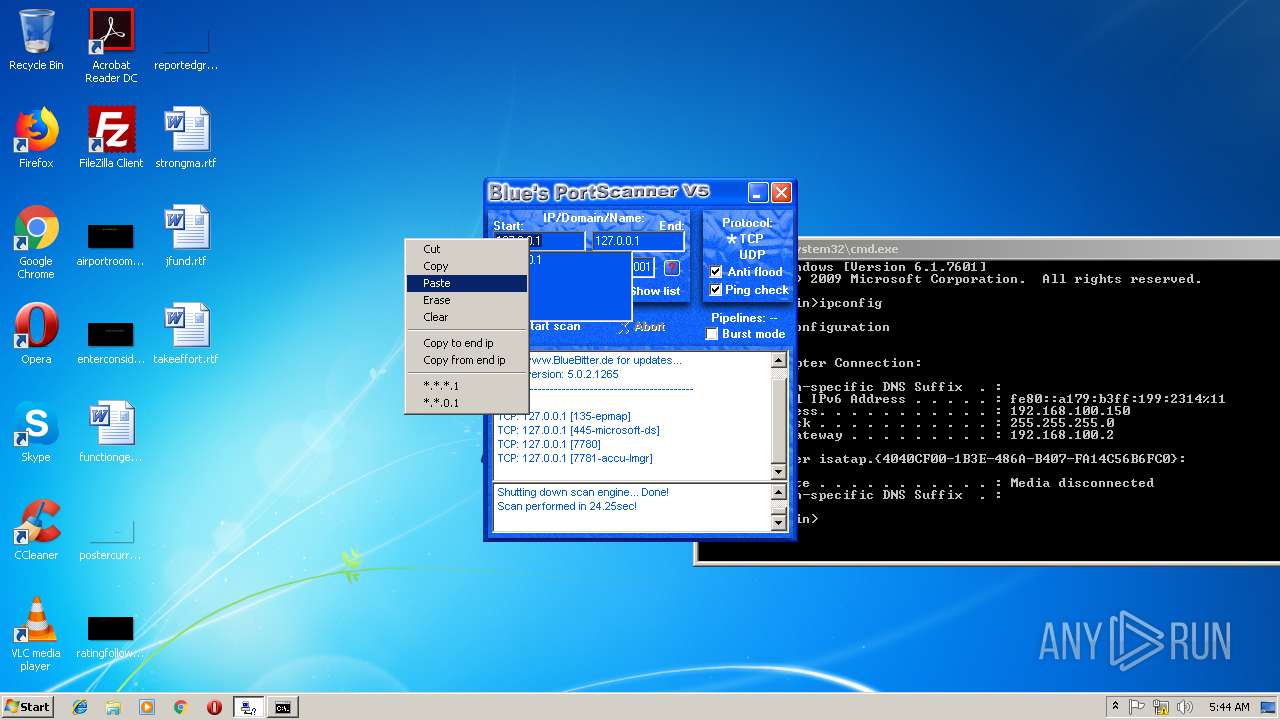
Task: Click scan result 7781-accu-lmgr line
Action: point(575,458)
